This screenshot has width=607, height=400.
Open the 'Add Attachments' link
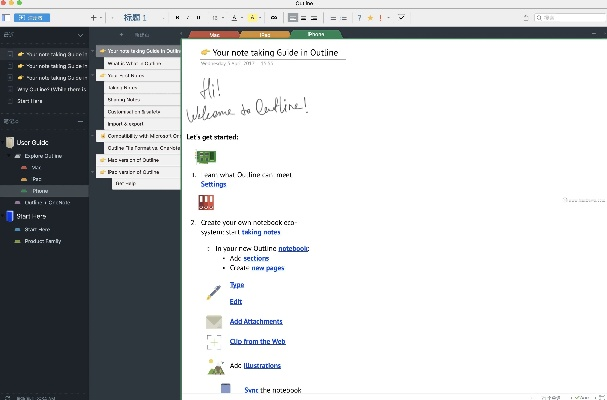(x=256, y=321)
